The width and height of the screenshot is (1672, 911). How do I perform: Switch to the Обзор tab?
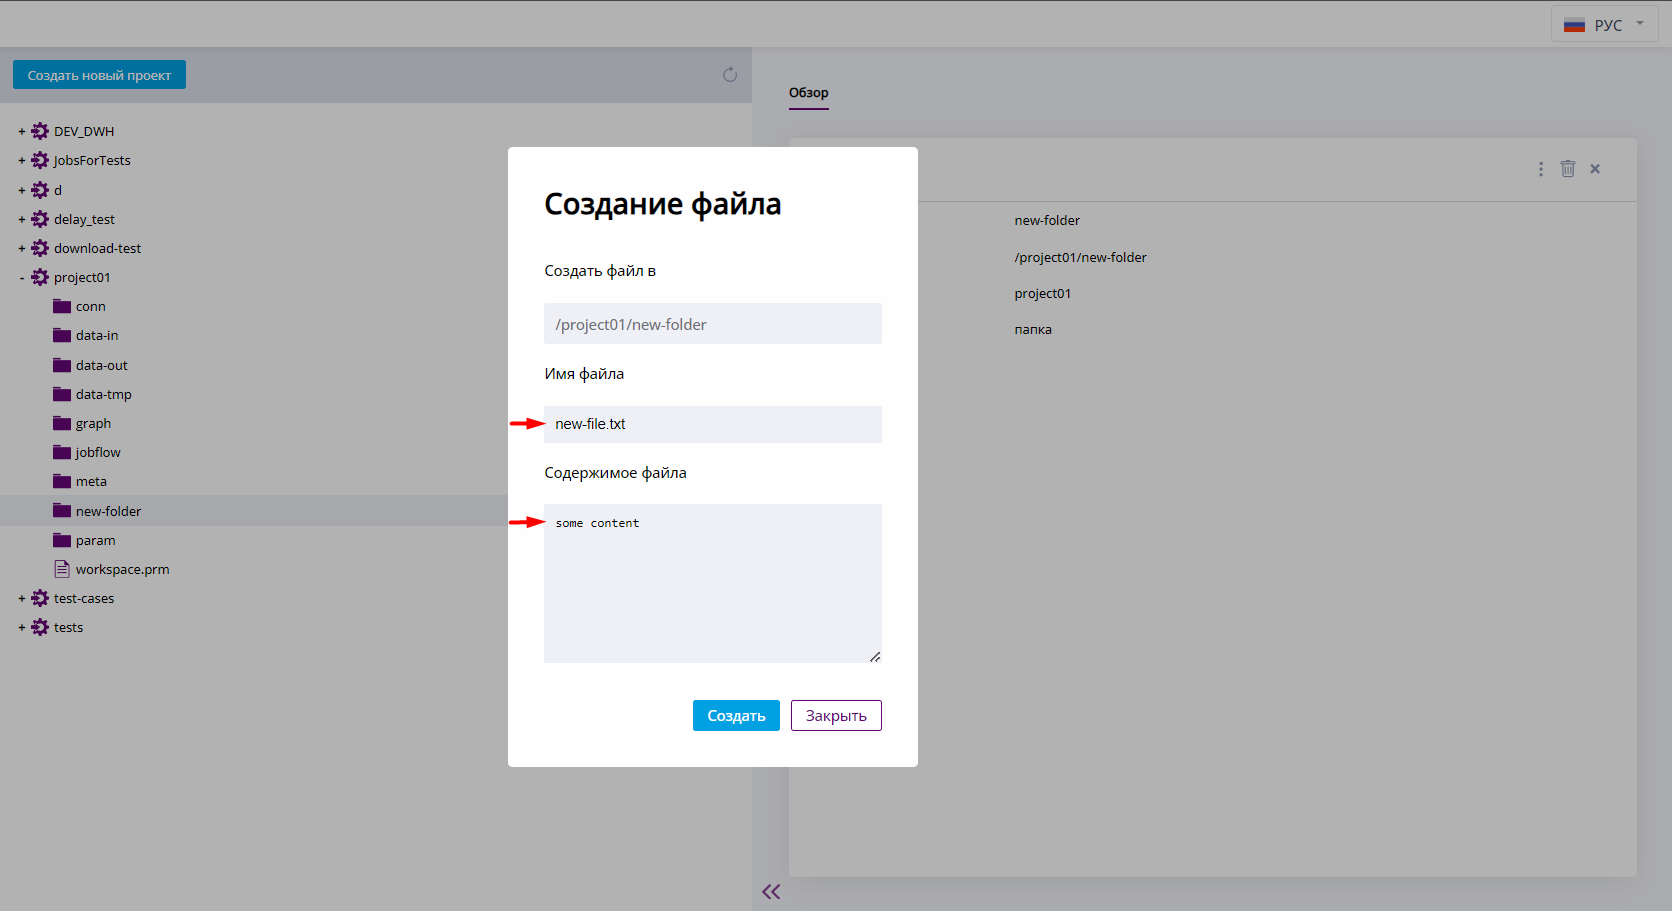point(809,93)
